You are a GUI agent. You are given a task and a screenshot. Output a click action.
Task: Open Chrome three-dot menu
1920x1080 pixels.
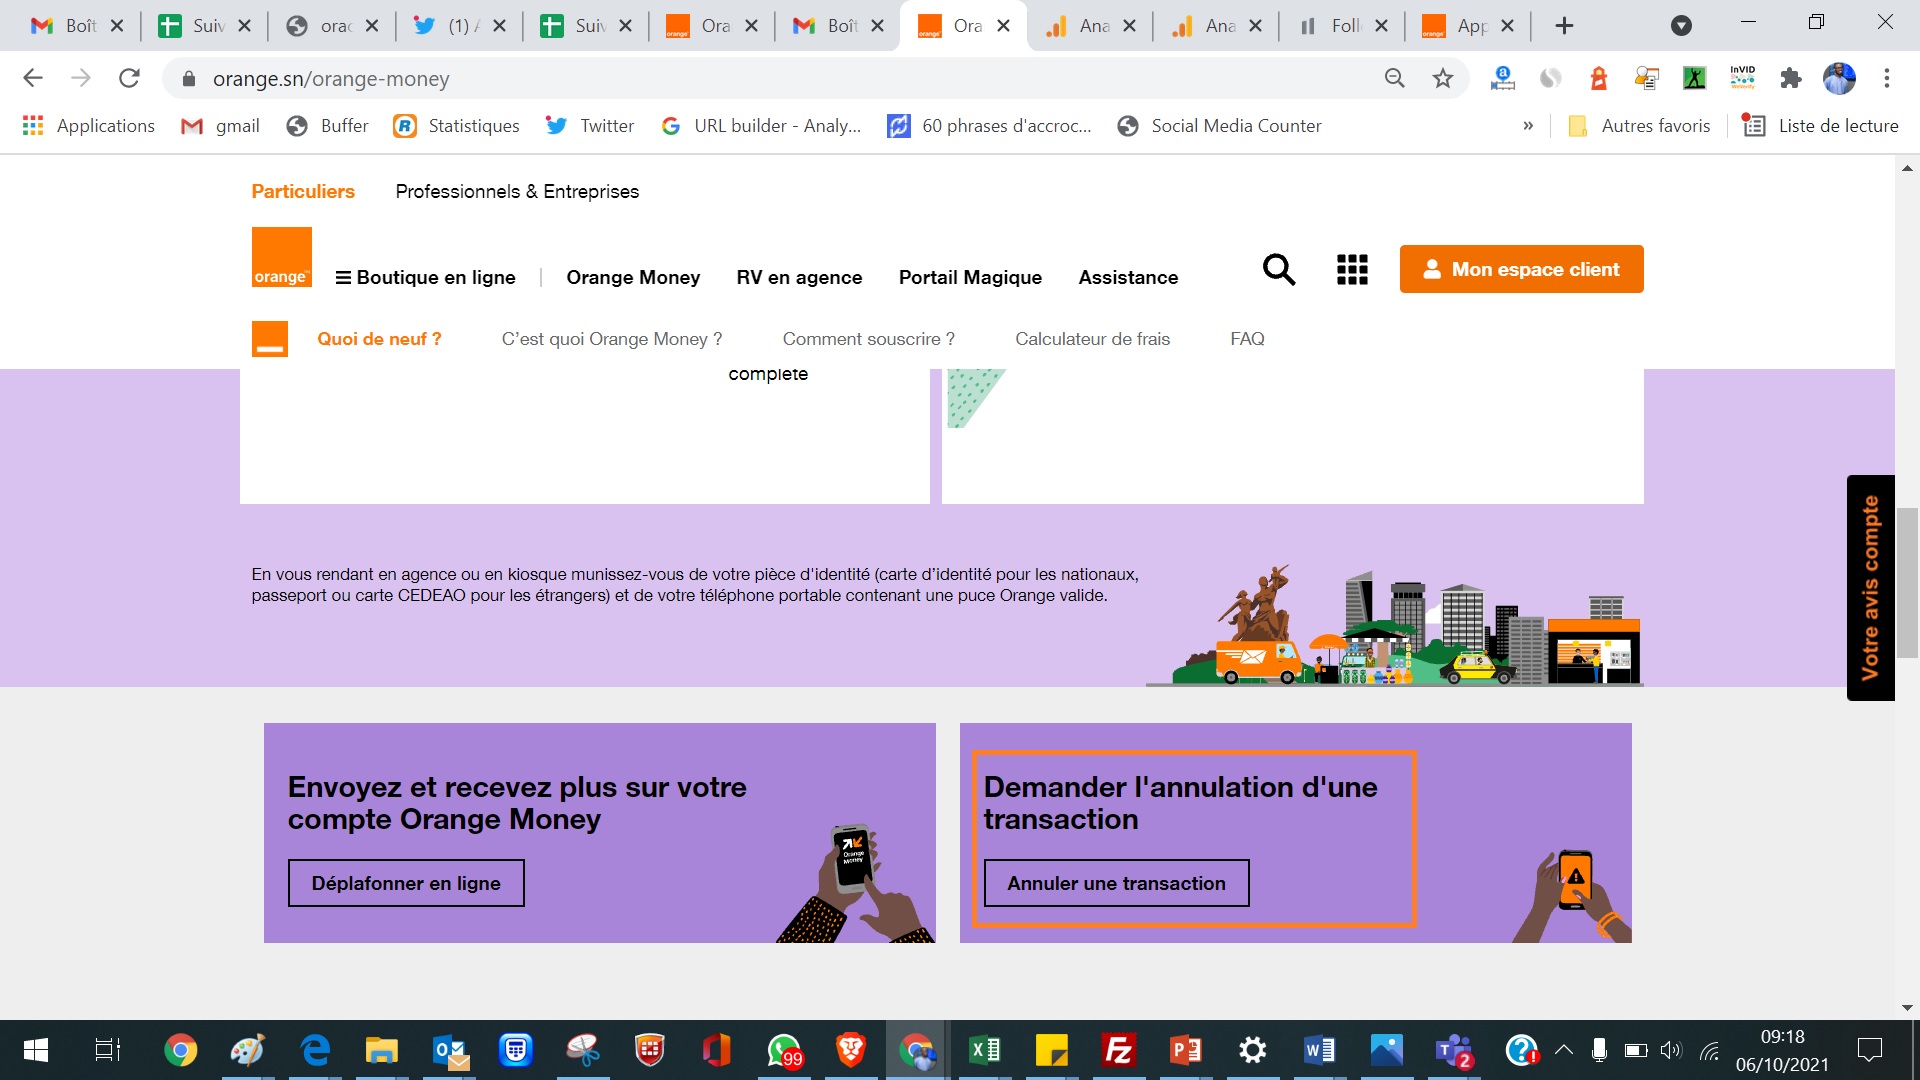pyautogui.click(x=1887, y=78)
